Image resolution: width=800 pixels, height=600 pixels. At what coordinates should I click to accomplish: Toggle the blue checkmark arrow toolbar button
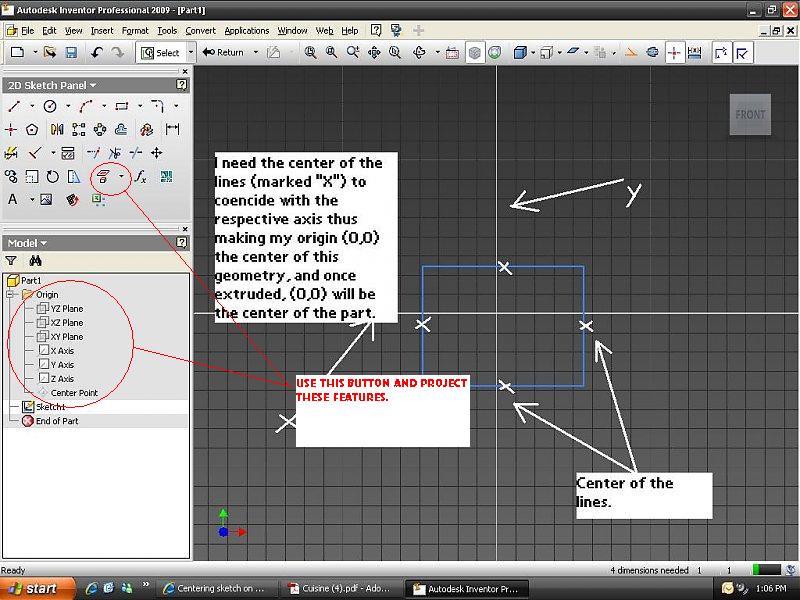(743, 53)
